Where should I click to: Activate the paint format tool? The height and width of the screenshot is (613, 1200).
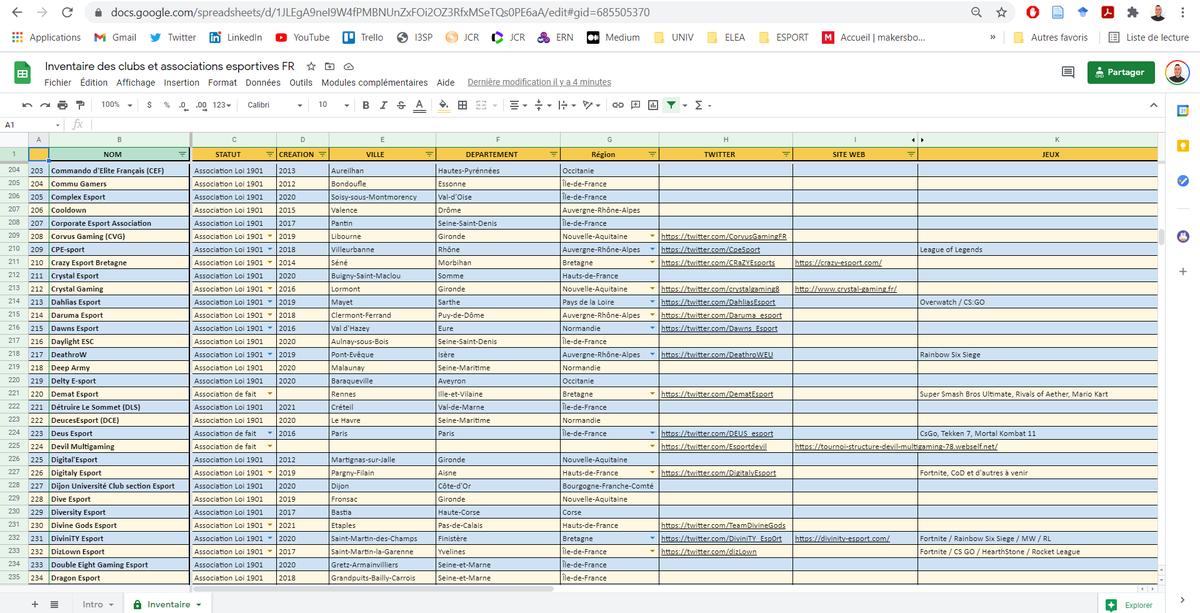click(x=79, y=105)
